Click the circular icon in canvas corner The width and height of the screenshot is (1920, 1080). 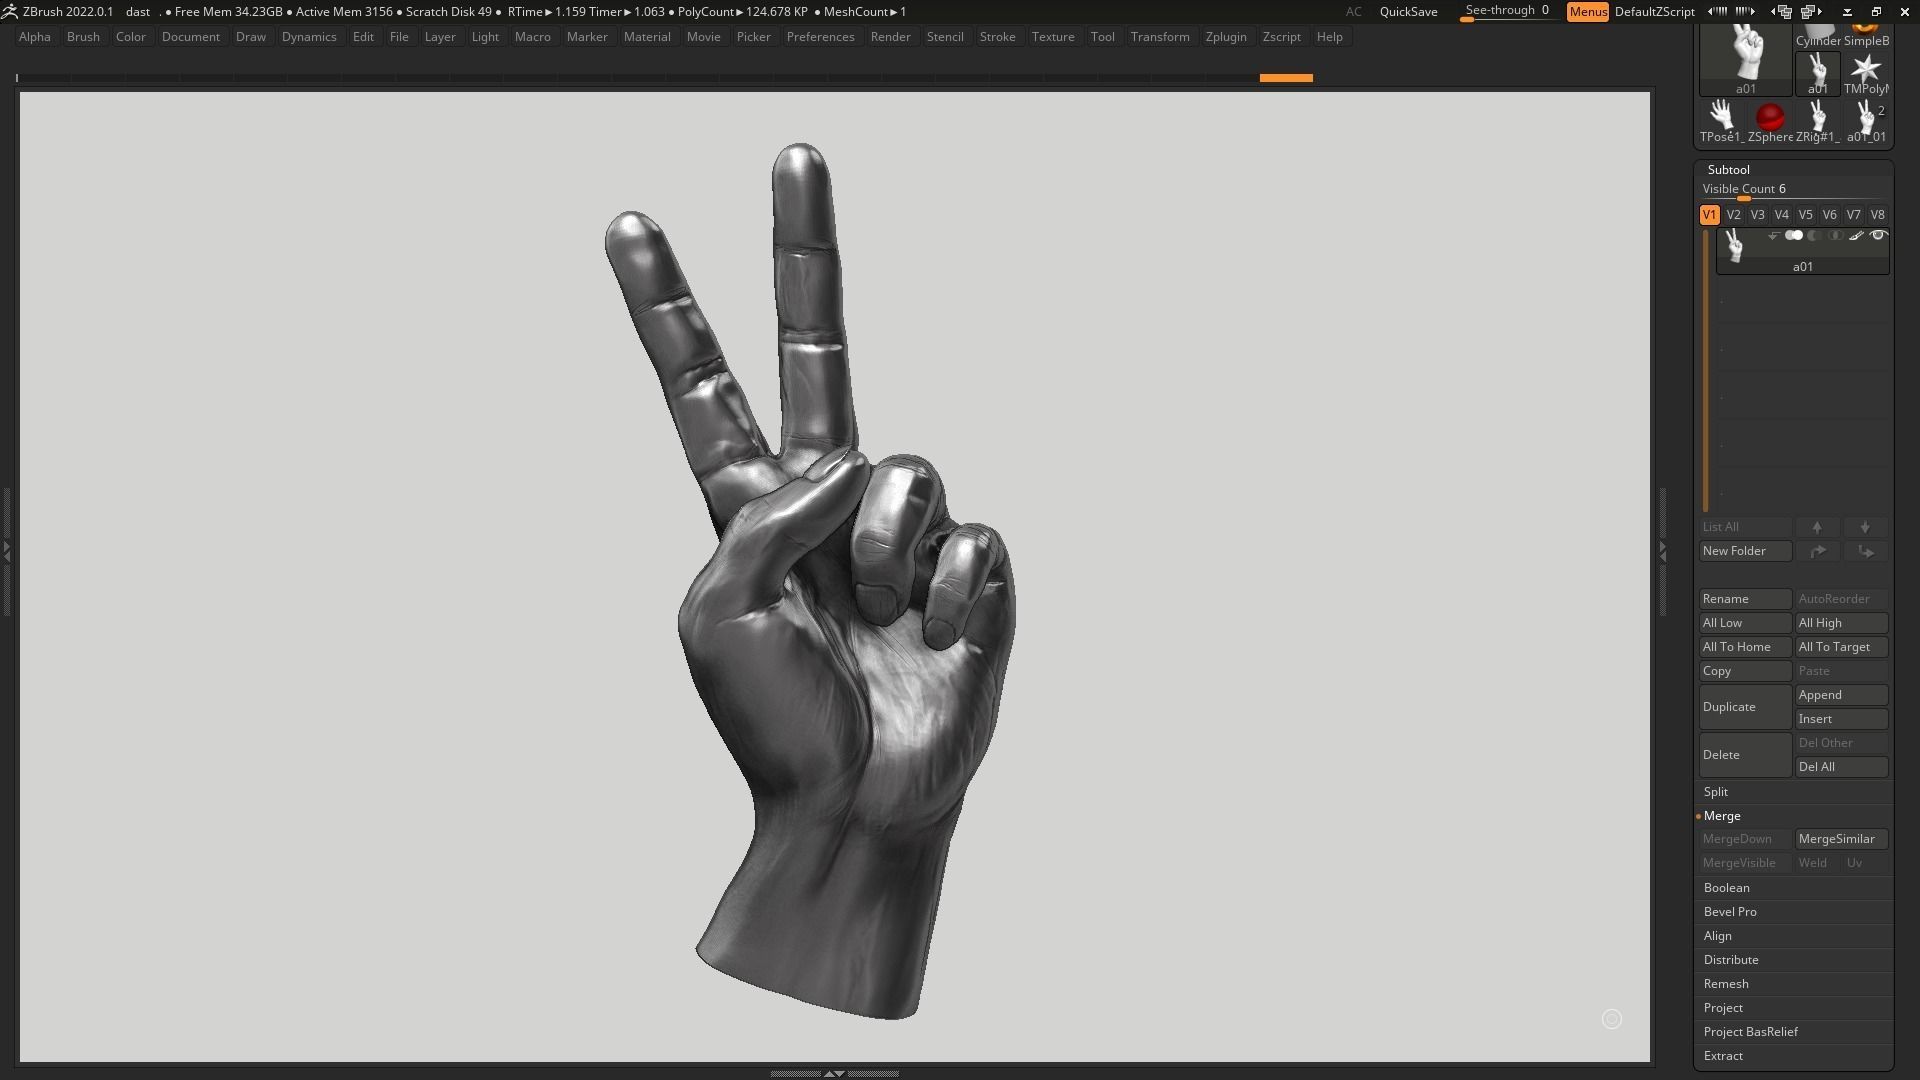[1612, 1019]
